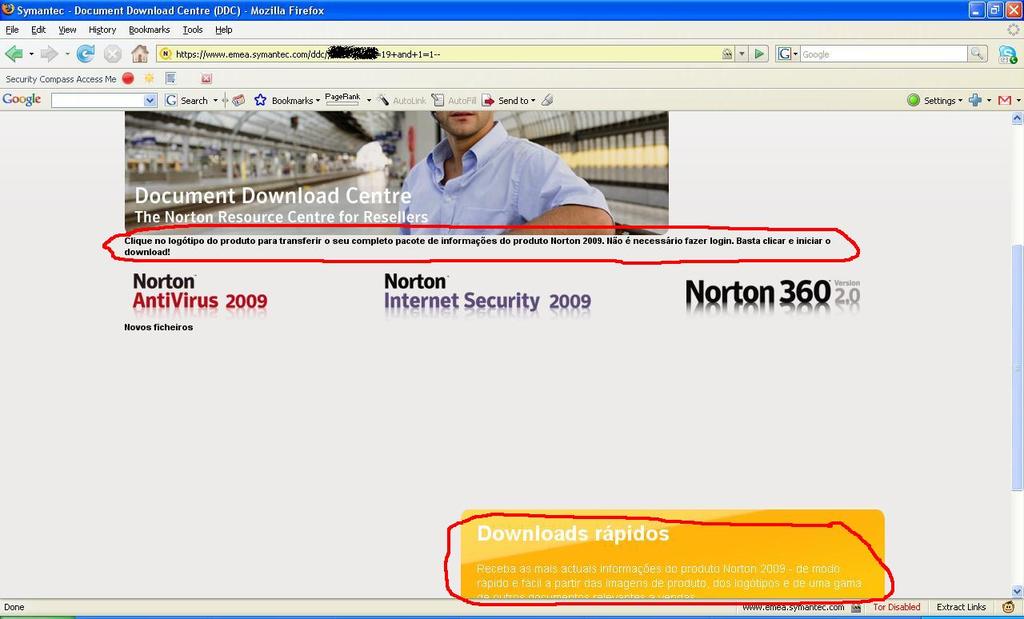
Task: Click the Novos ficheiros text
Action: tap(159, 327)
